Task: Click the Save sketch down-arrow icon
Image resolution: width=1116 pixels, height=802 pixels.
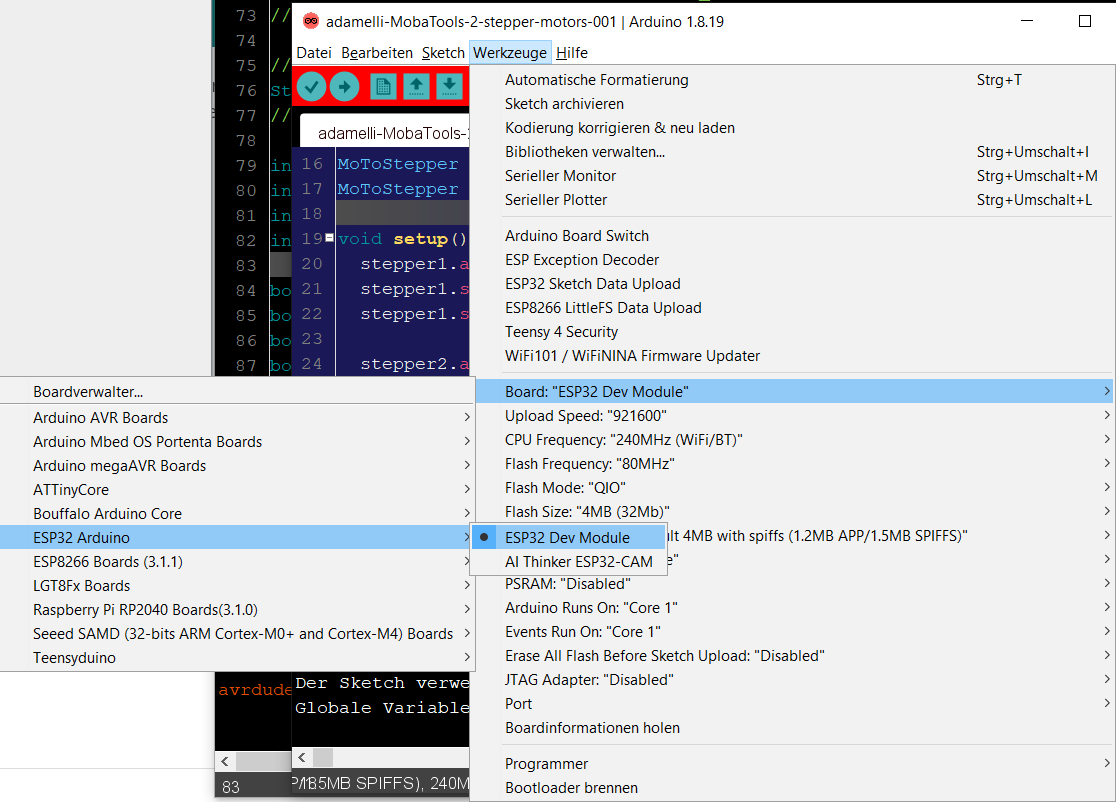Action: [x=449, y=87]
